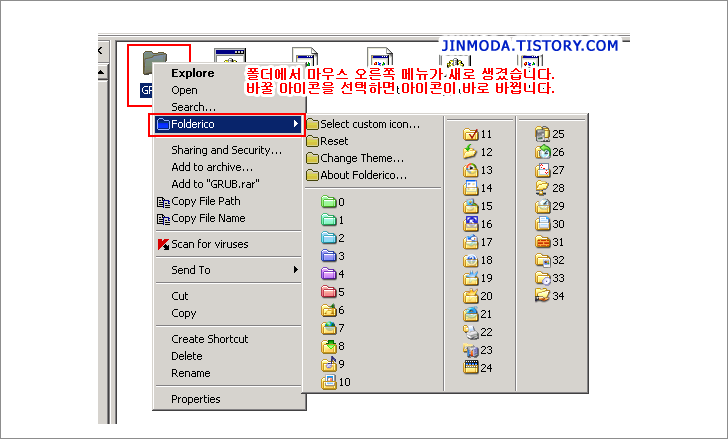Expand the Send To submenu arrow

pyautogui.click(x=296, y=270)
